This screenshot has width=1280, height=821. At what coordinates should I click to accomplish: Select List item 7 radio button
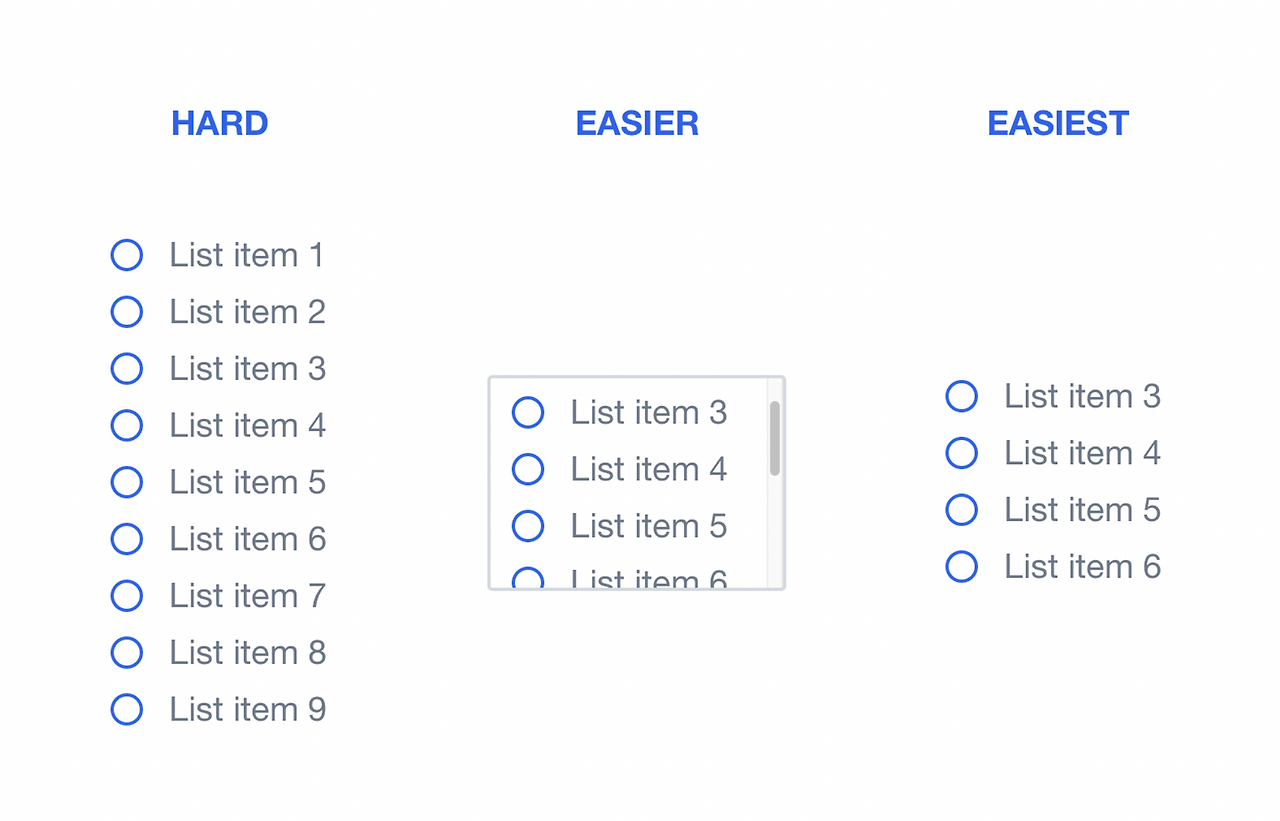point(127,596)
